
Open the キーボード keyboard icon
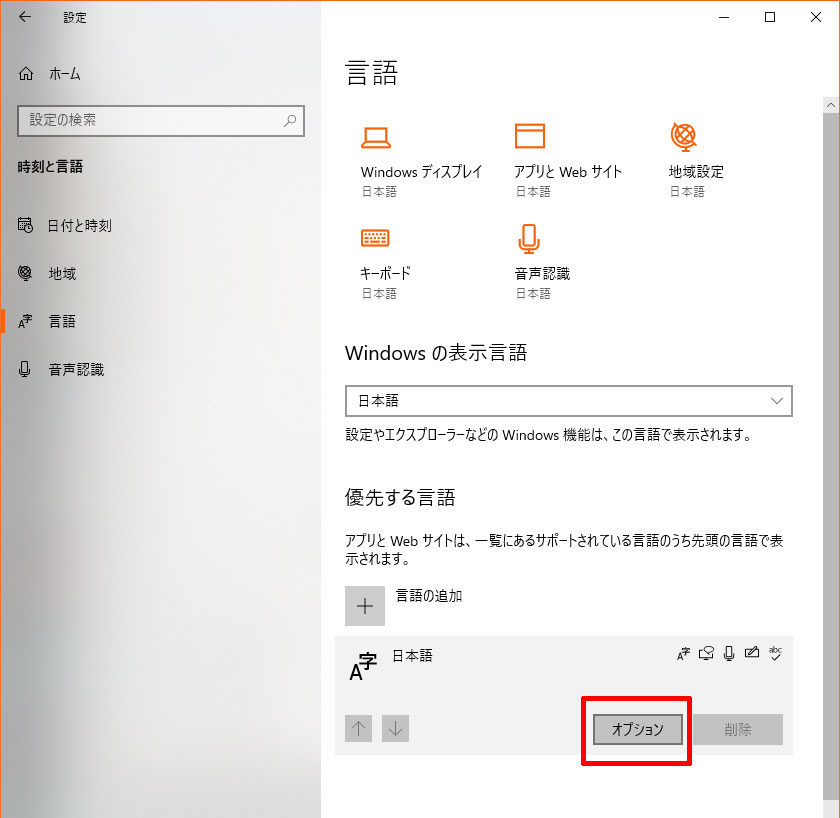click(375, 238)
